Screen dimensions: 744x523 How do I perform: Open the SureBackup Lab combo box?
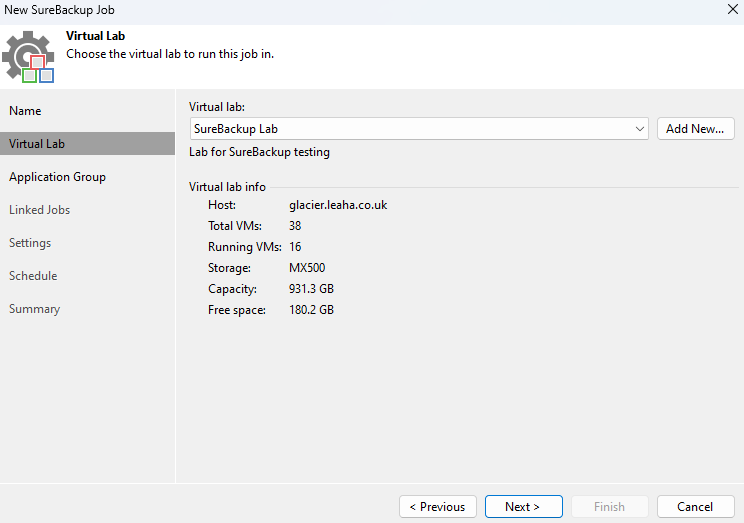coord(419,129)
